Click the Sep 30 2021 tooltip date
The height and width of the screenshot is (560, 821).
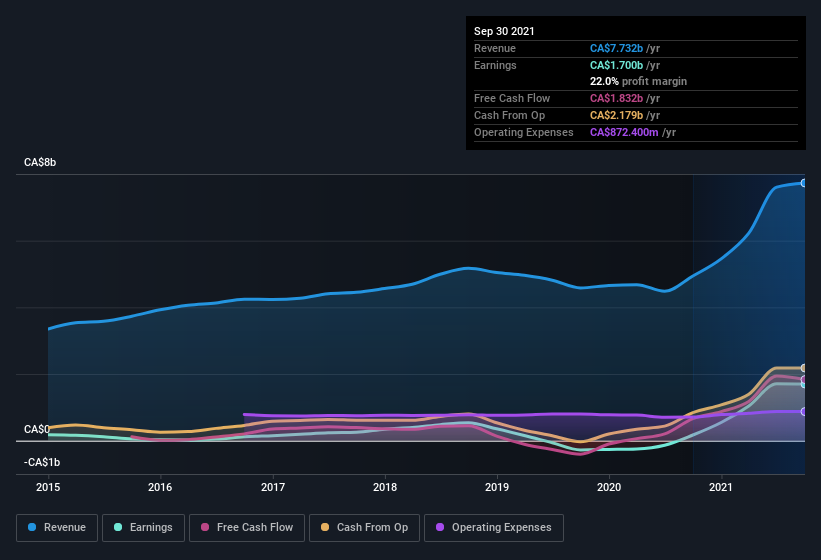pyautogui.click(x=504, y=31)
